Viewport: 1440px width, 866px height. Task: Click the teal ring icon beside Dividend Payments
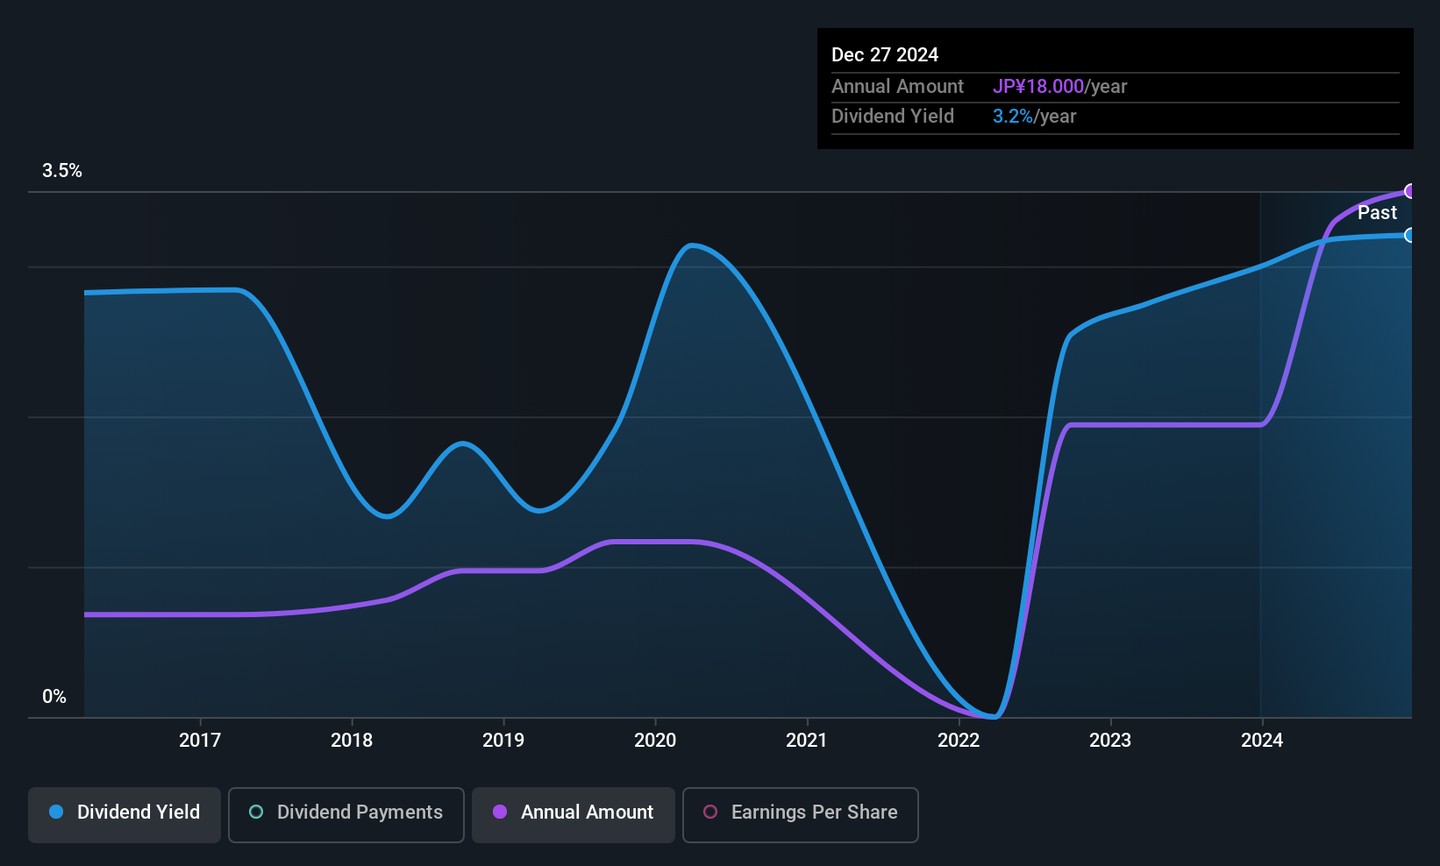coord(256,812)
